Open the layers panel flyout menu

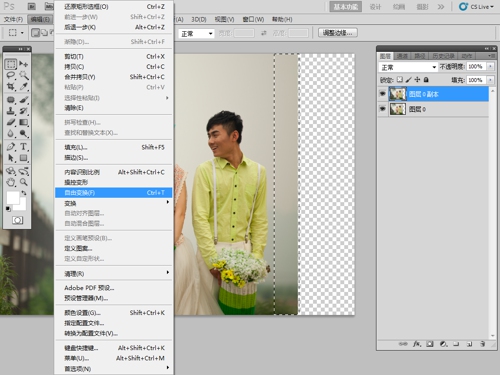coord(491,56)
